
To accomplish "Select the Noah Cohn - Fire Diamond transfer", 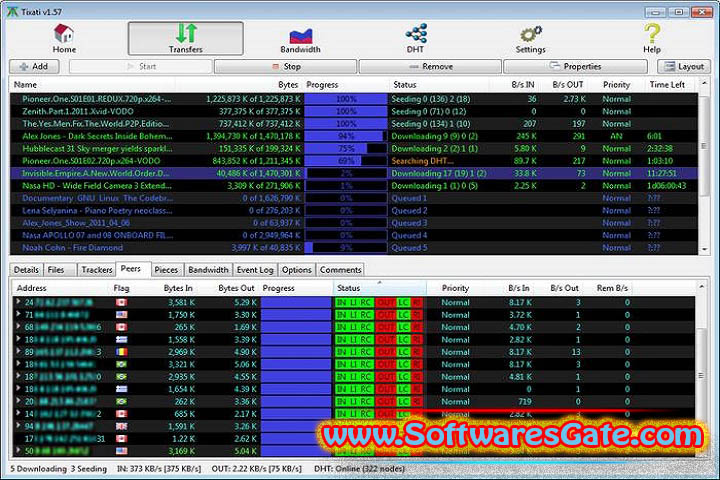I will [354, 248].
